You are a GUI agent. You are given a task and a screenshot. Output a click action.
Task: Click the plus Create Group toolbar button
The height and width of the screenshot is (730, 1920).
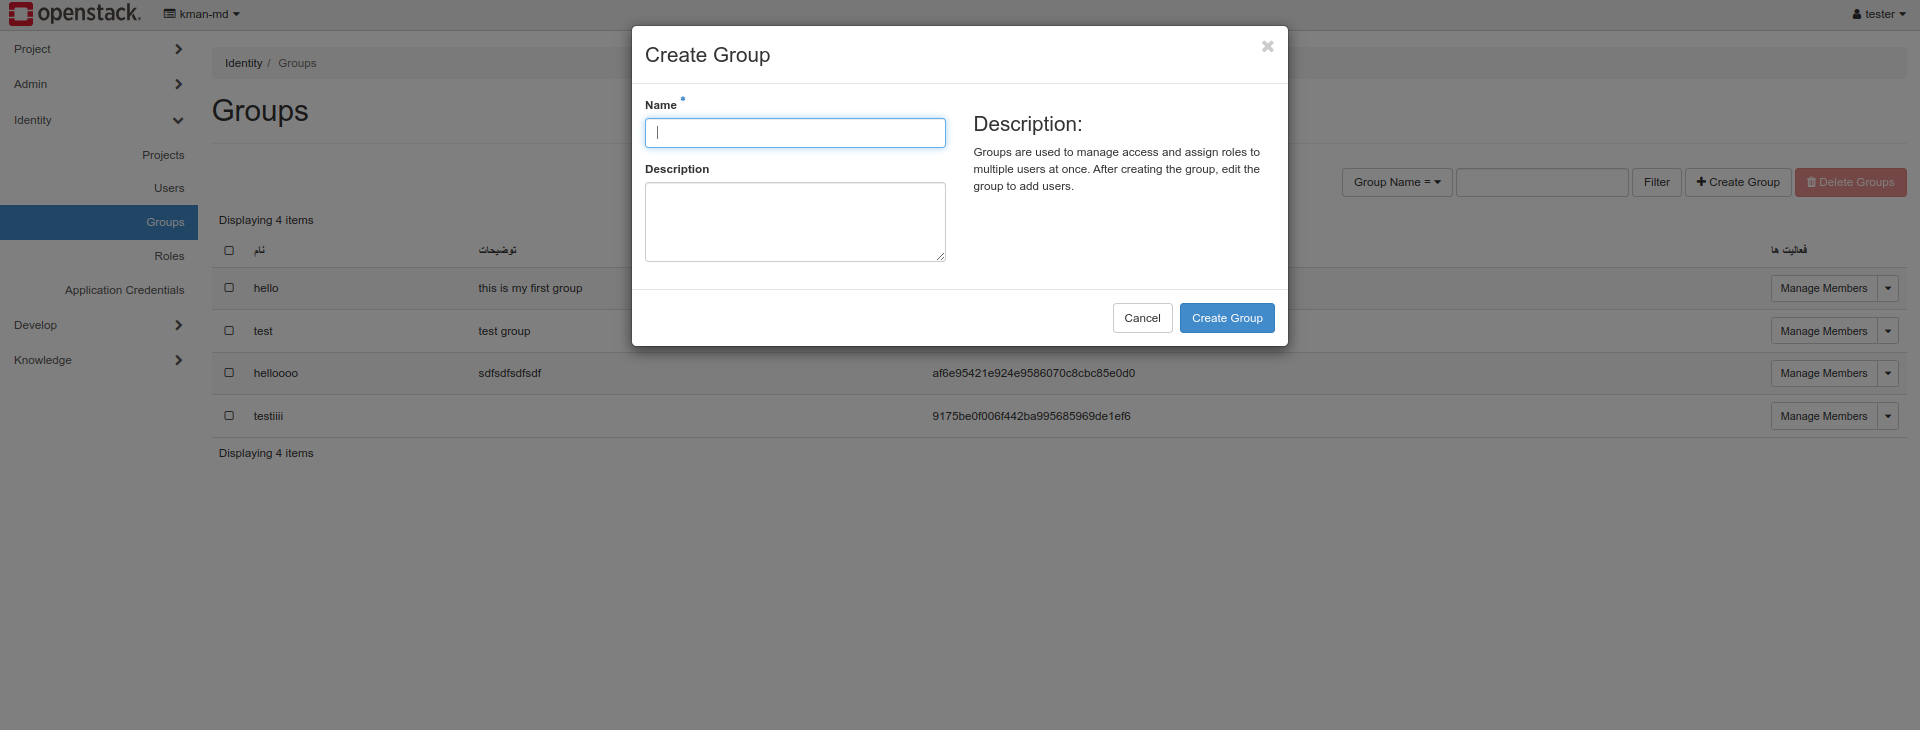1737,182
